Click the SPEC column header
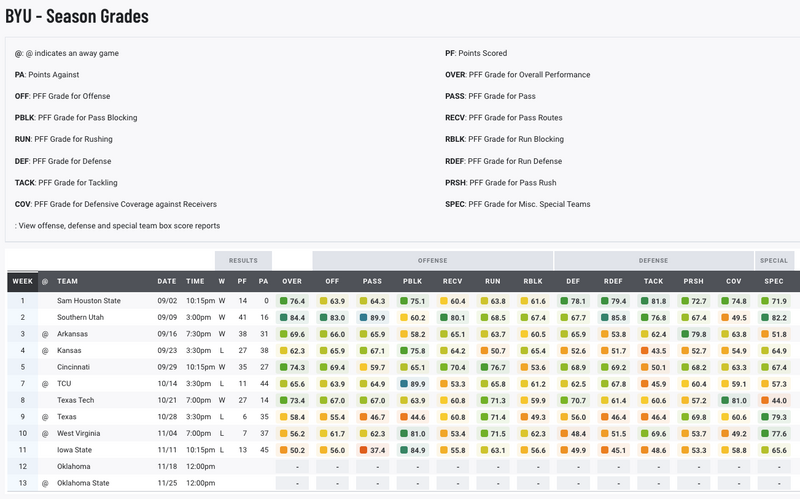The image size is (800, 499). click(775, 281)
